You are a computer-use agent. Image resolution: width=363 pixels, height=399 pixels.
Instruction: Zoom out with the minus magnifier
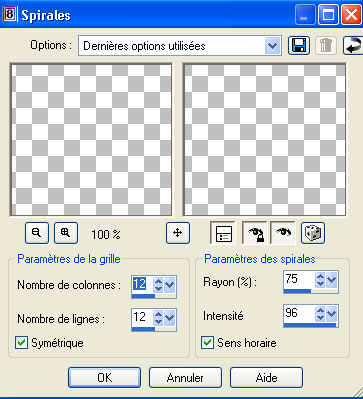click(37, 233)
